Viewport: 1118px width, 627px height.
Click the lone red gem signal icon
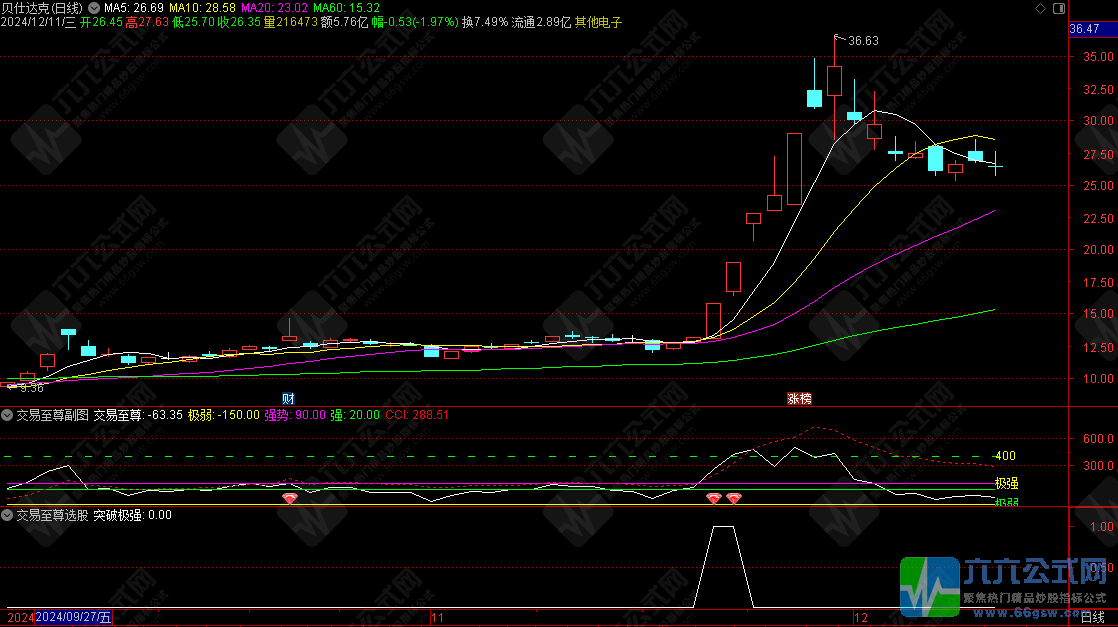[290, 497]
